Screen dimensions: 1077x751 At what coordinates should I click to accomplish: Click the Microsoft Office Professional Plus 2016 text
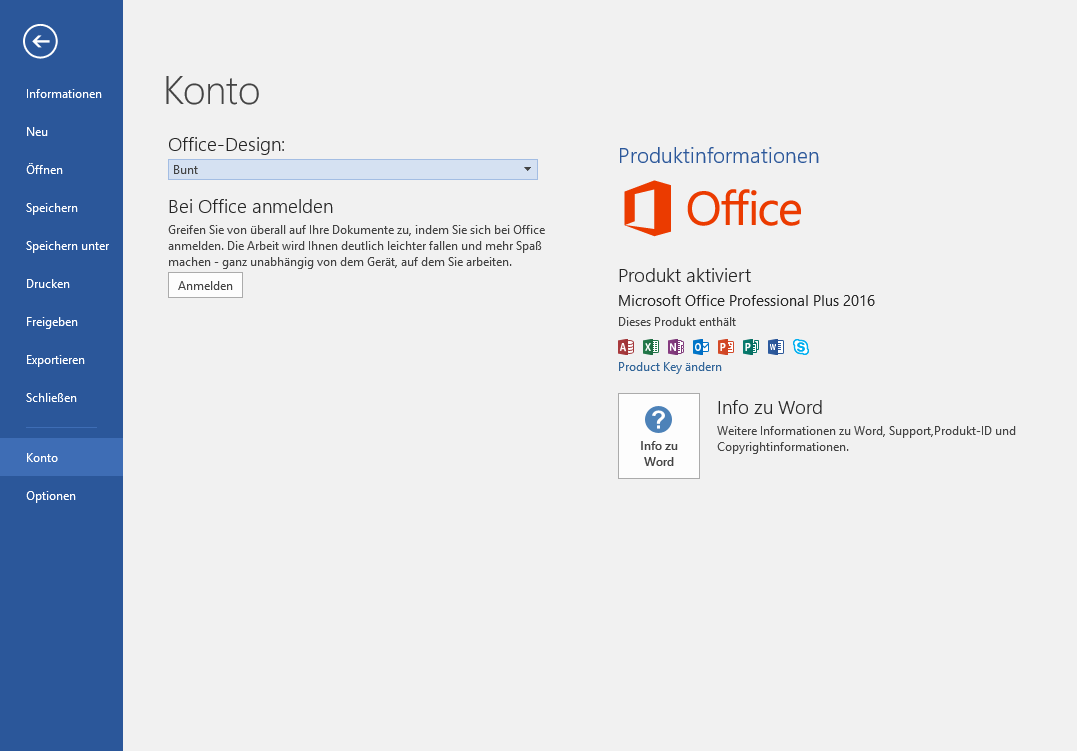click(746, 301)
